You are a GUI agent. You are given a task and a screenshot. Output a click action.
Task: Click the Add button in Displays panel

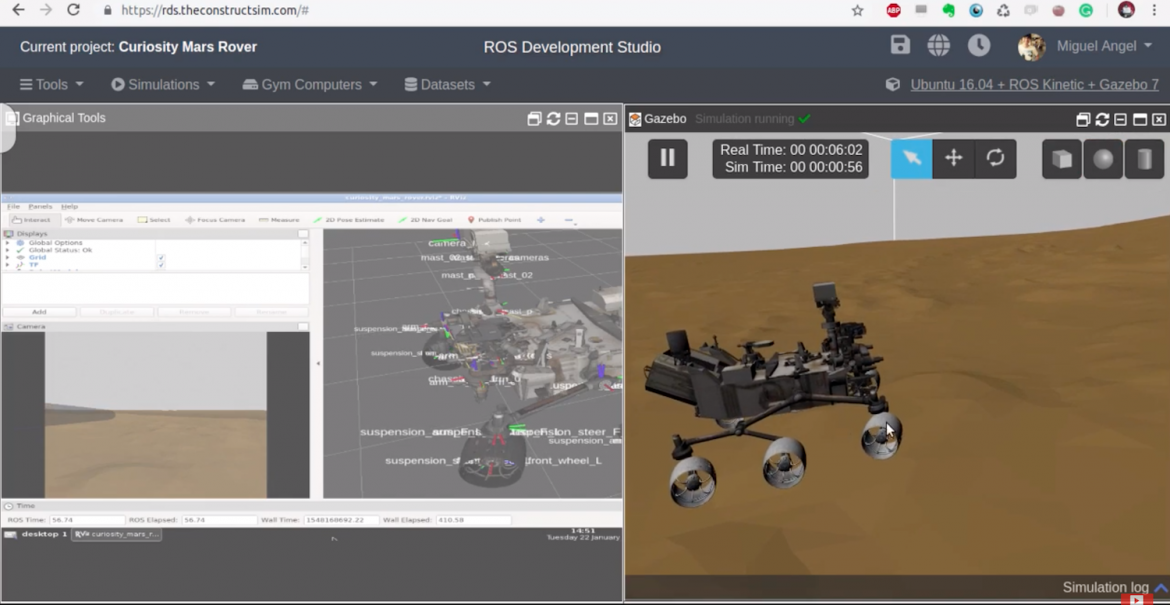[39, 312]
